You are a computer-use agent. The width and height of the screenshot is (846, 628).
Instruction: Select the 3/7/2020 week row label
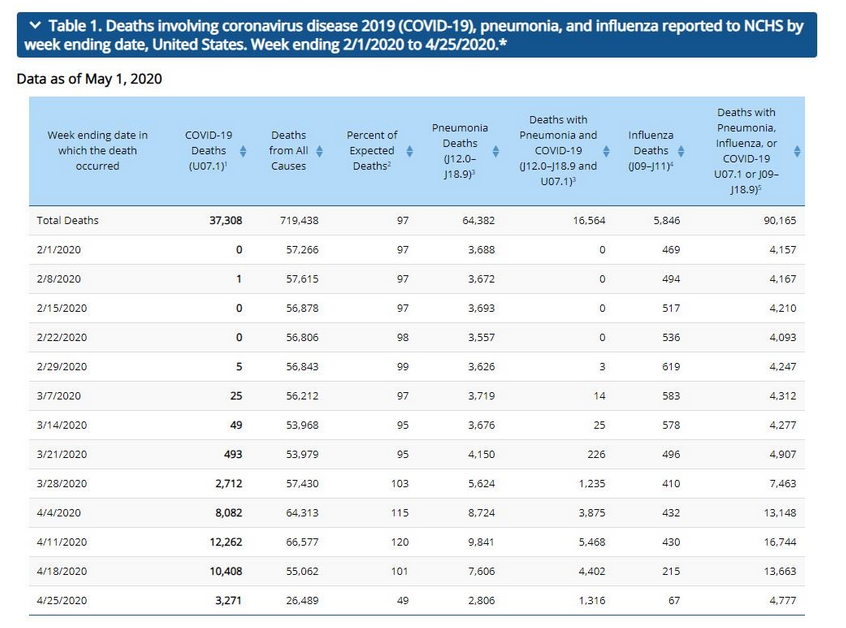(59, 395)
